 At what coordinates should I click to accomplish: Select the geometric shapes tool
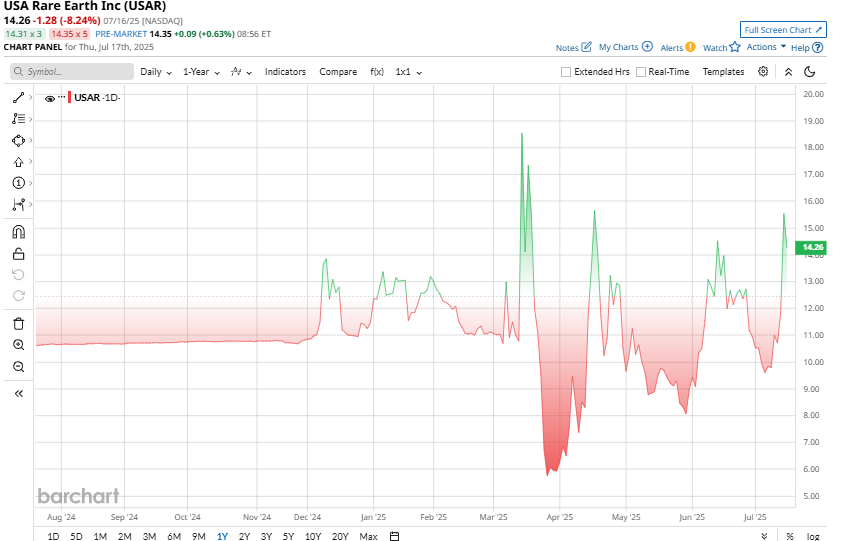pos(18,141)
